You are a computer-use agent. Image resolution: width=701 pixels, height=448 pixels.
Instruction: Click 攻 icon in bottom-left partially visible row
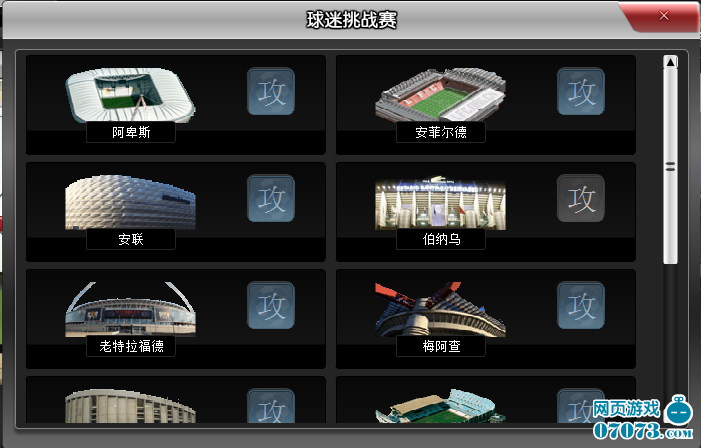pos(271,406)
